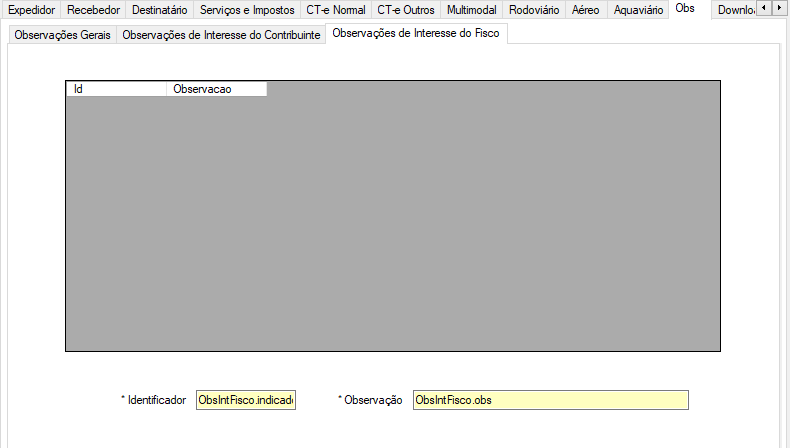Switch to the Multimodal tab
This screenshot has width=790, height=448.
(471, 10)
